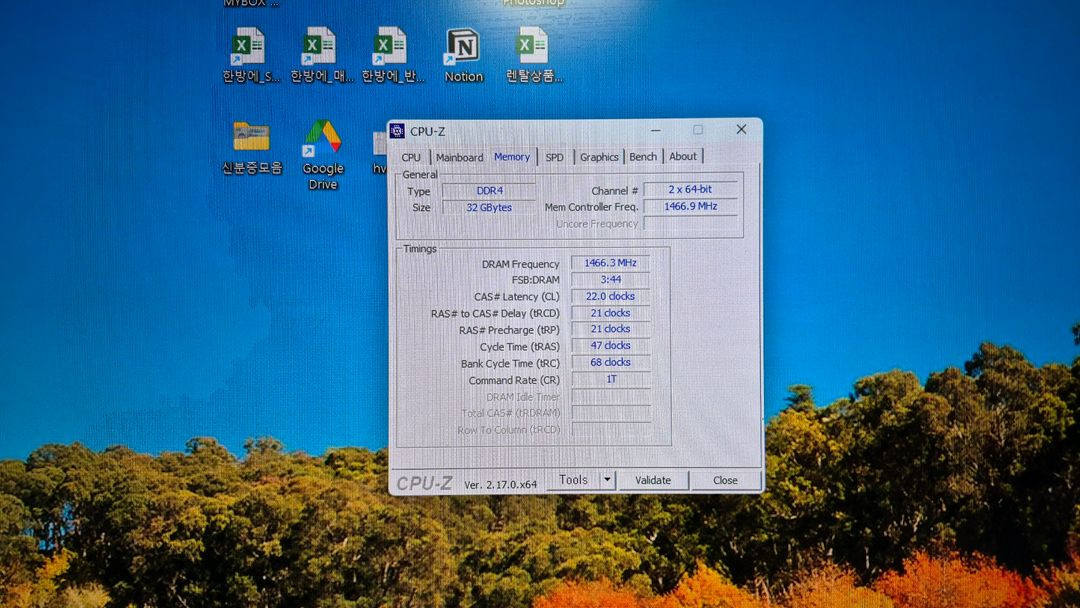Open the 렌탈상품 Excel file
Image resolution: width=1080 pixels, height=608 pixels.
[531, 50]
